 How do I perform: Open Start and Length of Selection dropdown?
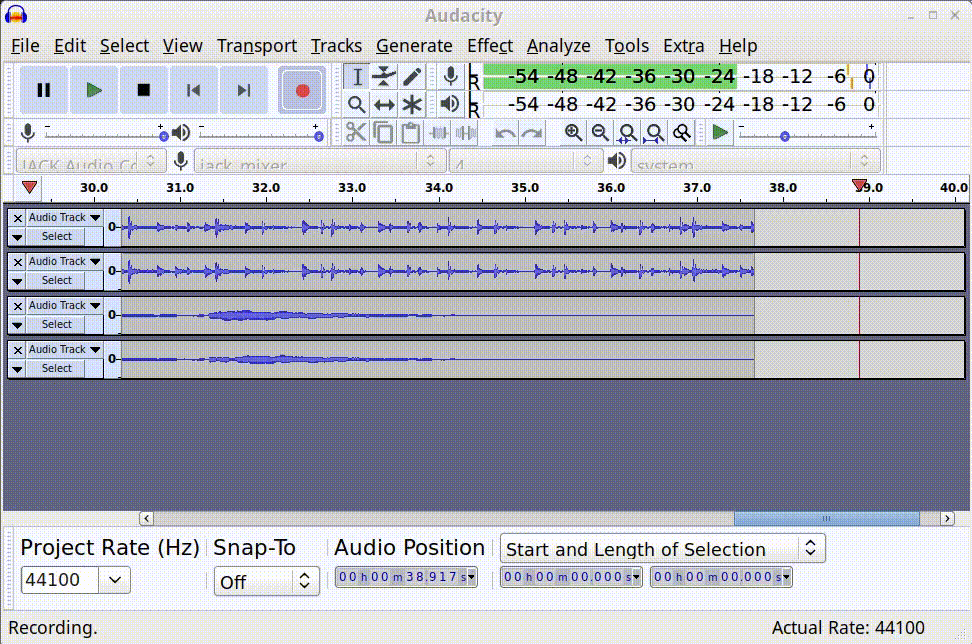point(663,549)
